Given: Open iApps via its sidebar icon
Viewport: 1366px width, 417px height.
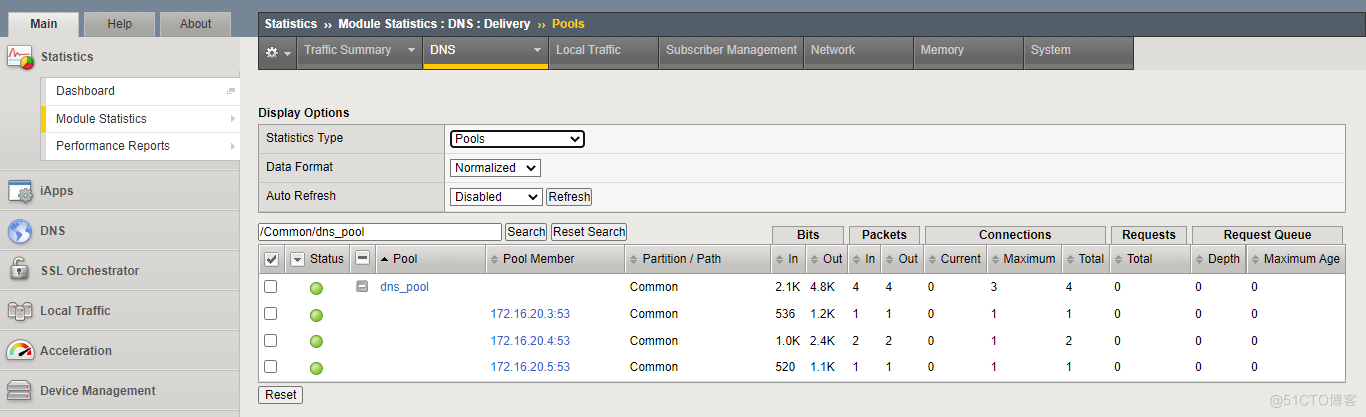Looking at the screenshot, I should [20, 191].
